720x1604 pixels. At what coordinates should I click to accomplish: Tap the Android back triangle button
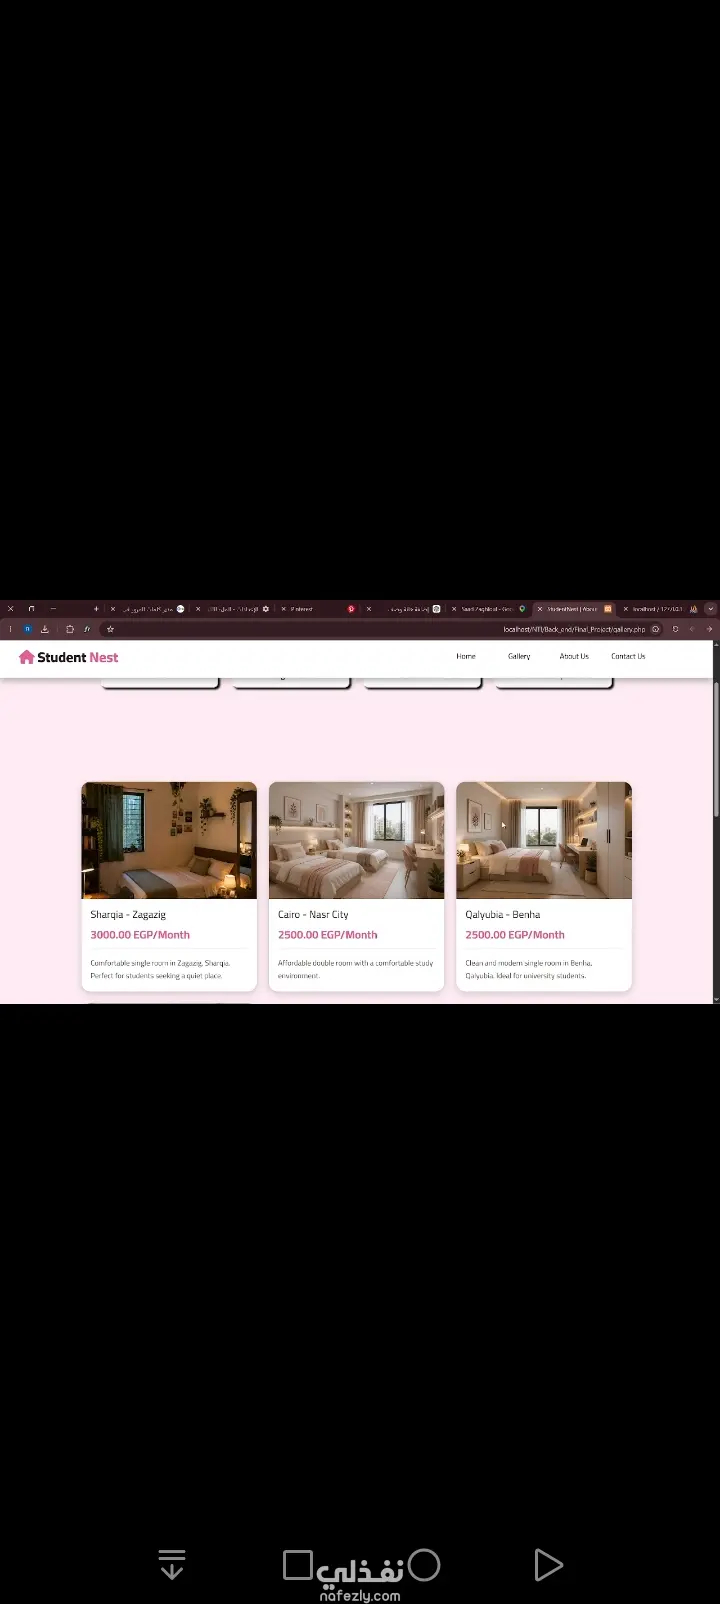pyautogui.click(x=548, y=1565)
